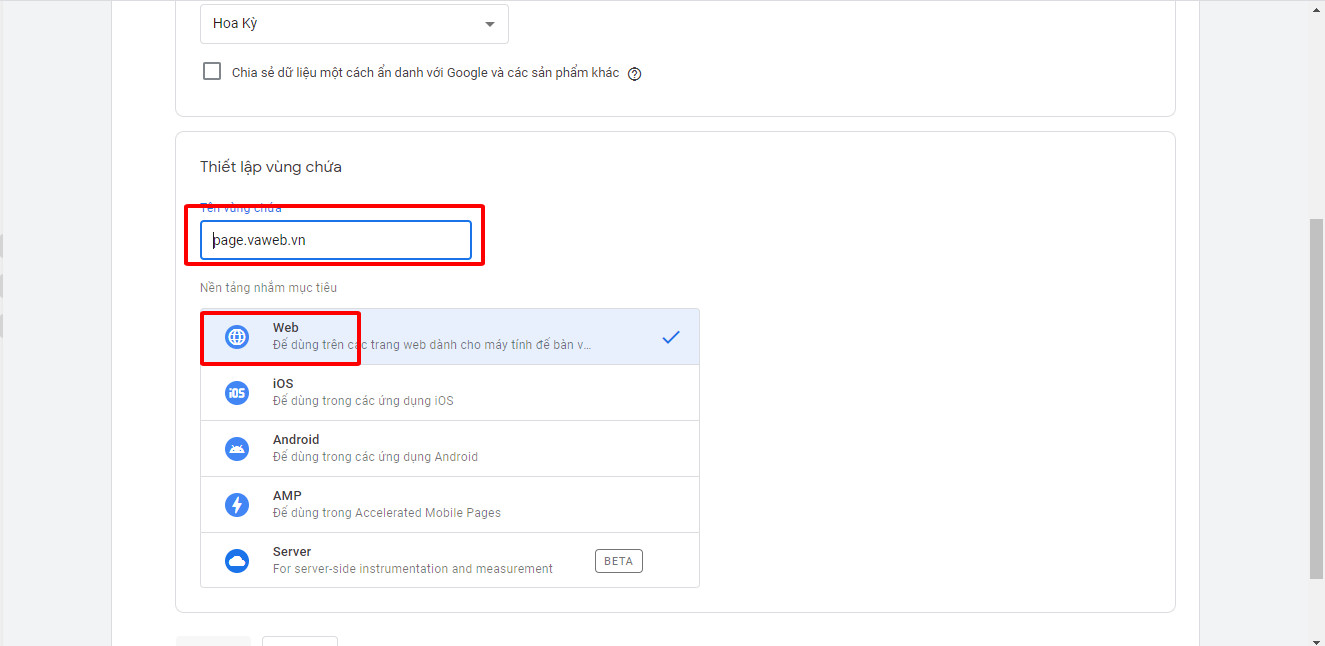The height and width of the screenshot is (646, 1325).
Task: Select the Web globe icon
Action: 237,337
